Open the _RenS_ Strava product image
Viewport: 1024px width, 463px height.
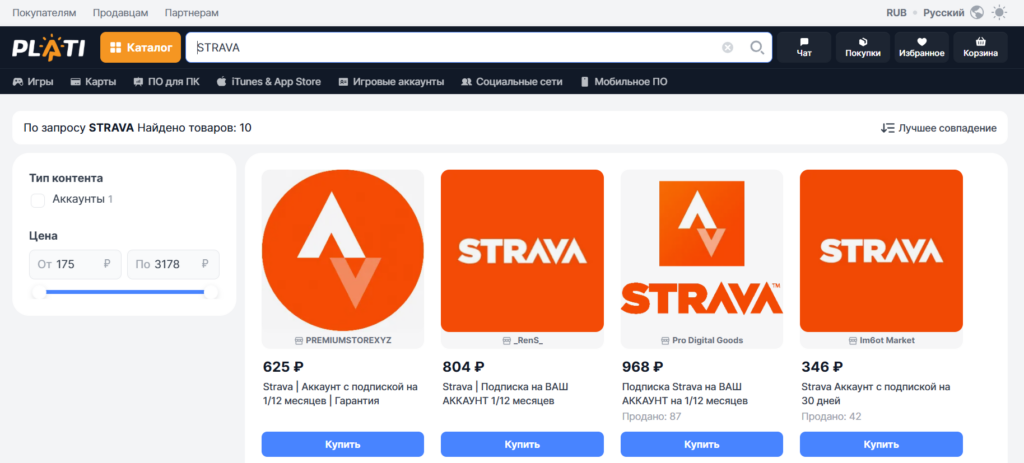click(x=522, y=251)
